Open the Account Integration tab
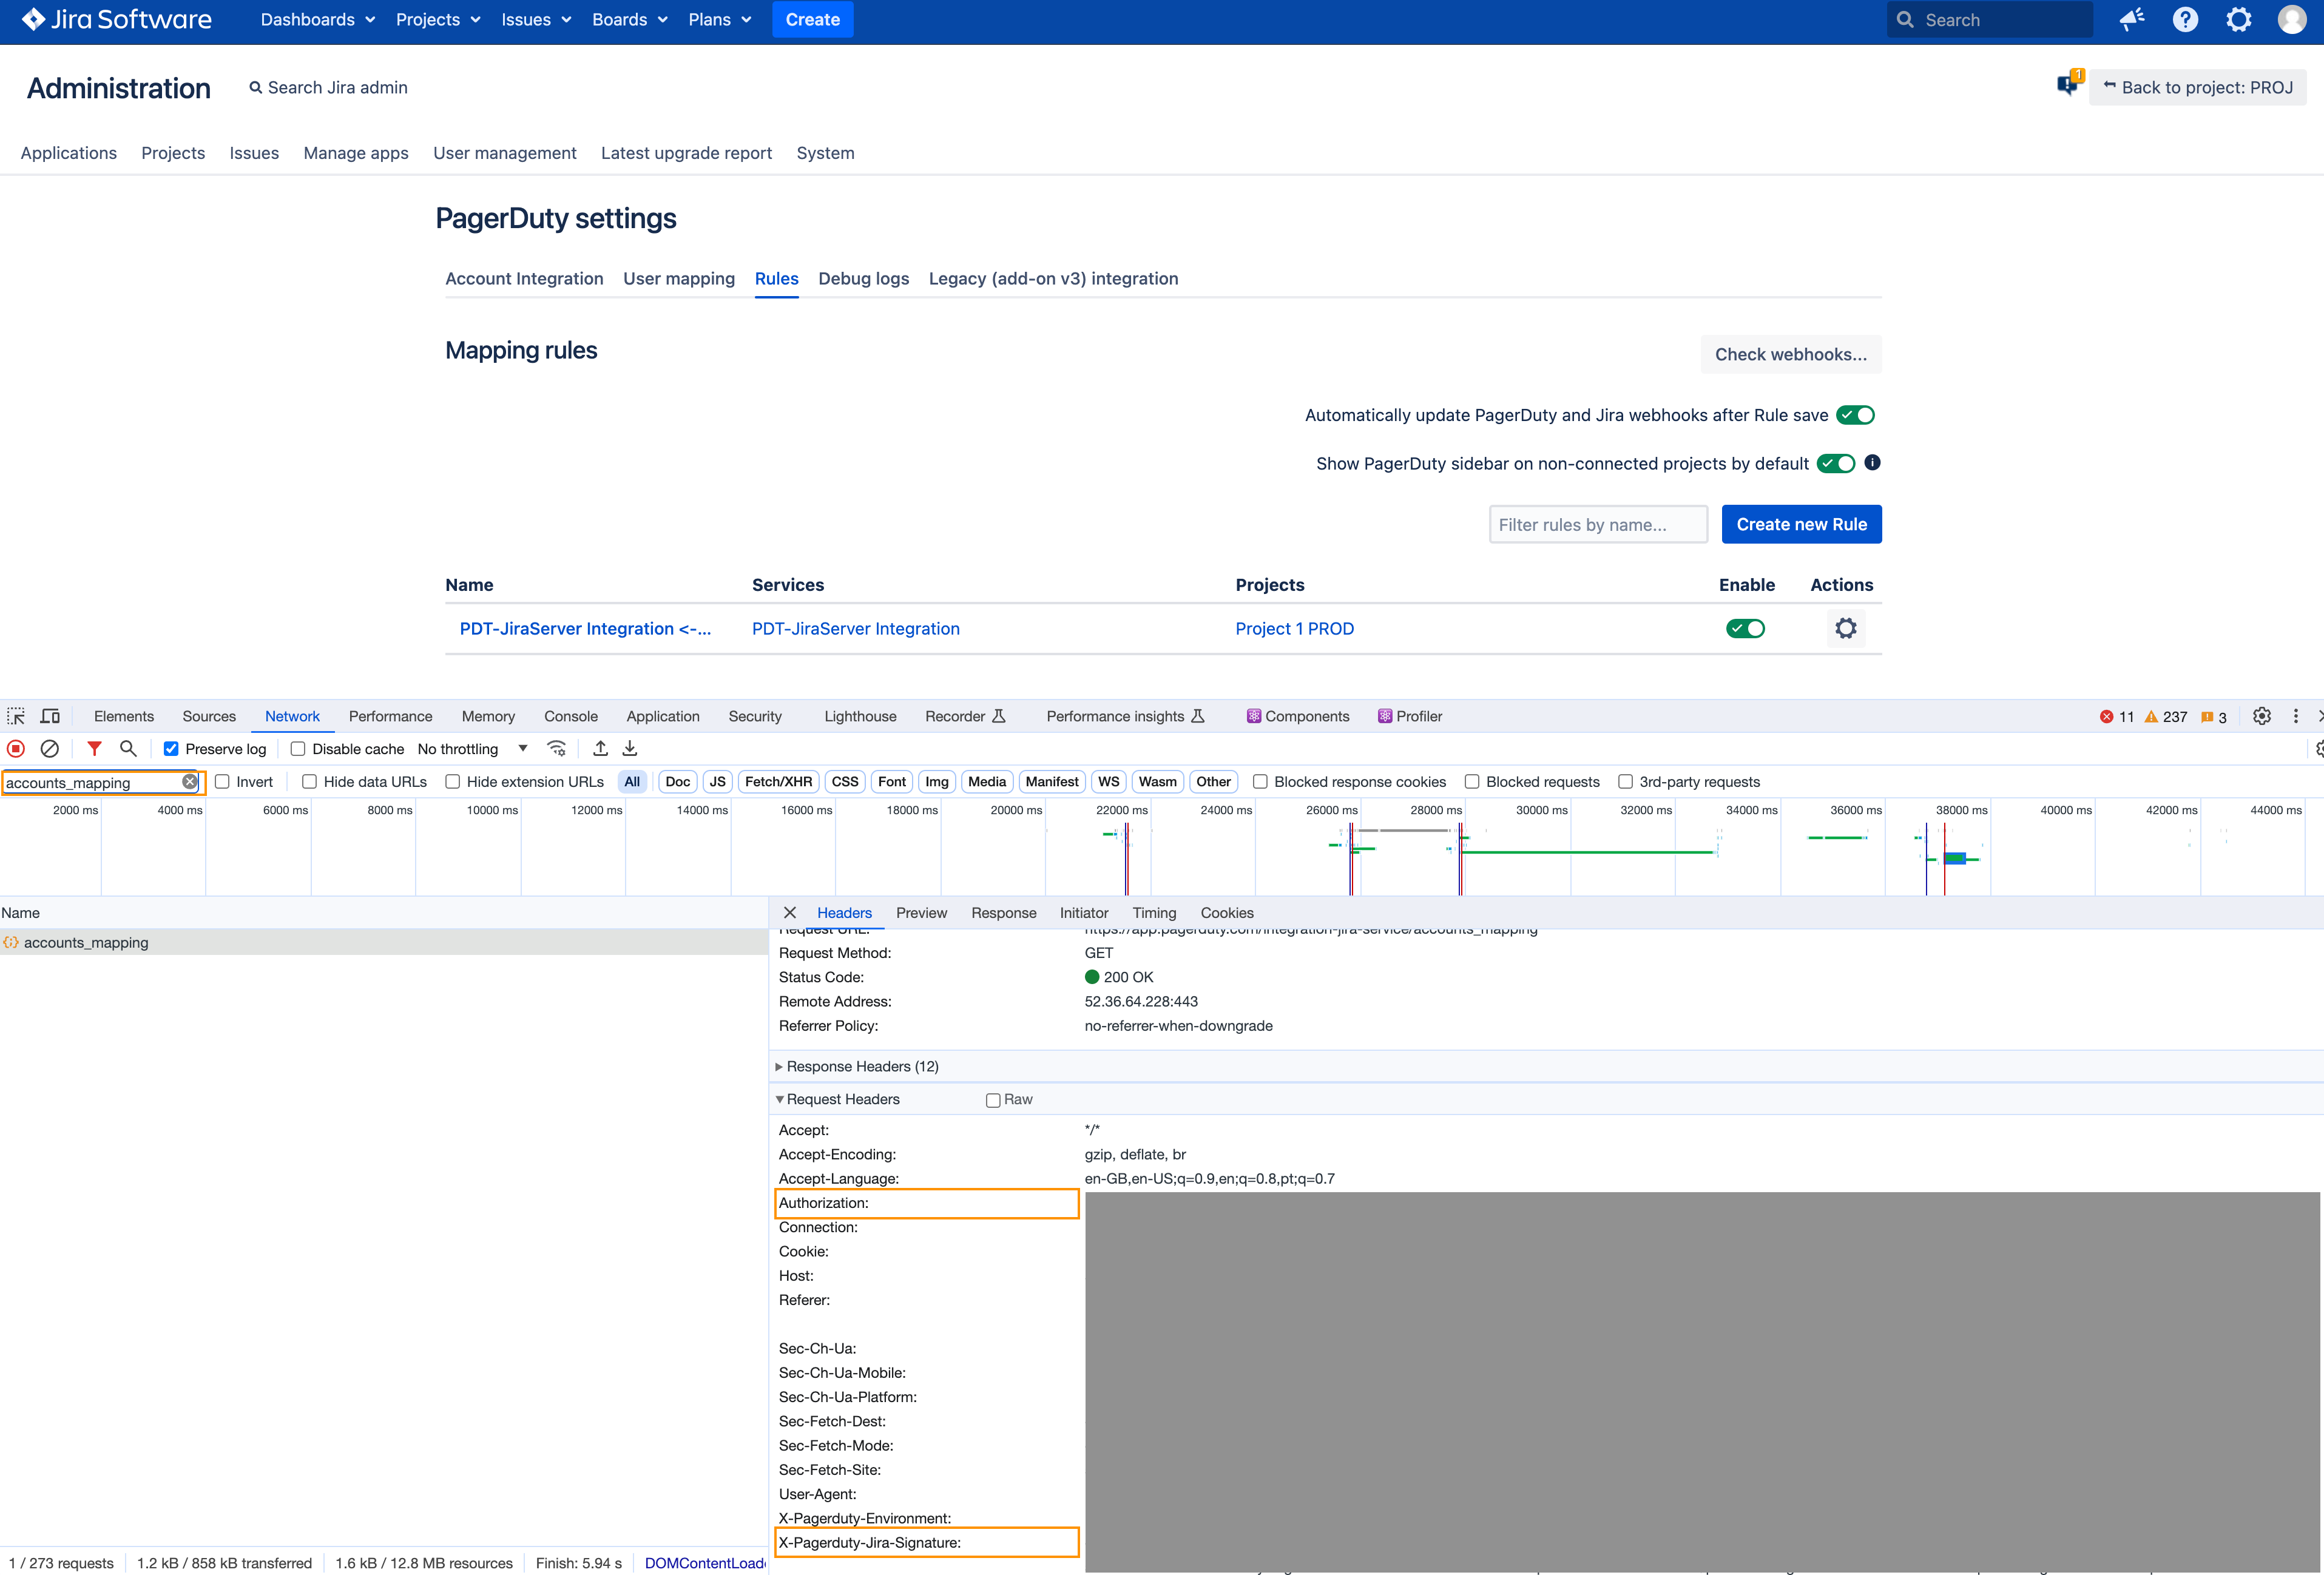This screenshot has width=2324, height=1575. coord(524,279)
